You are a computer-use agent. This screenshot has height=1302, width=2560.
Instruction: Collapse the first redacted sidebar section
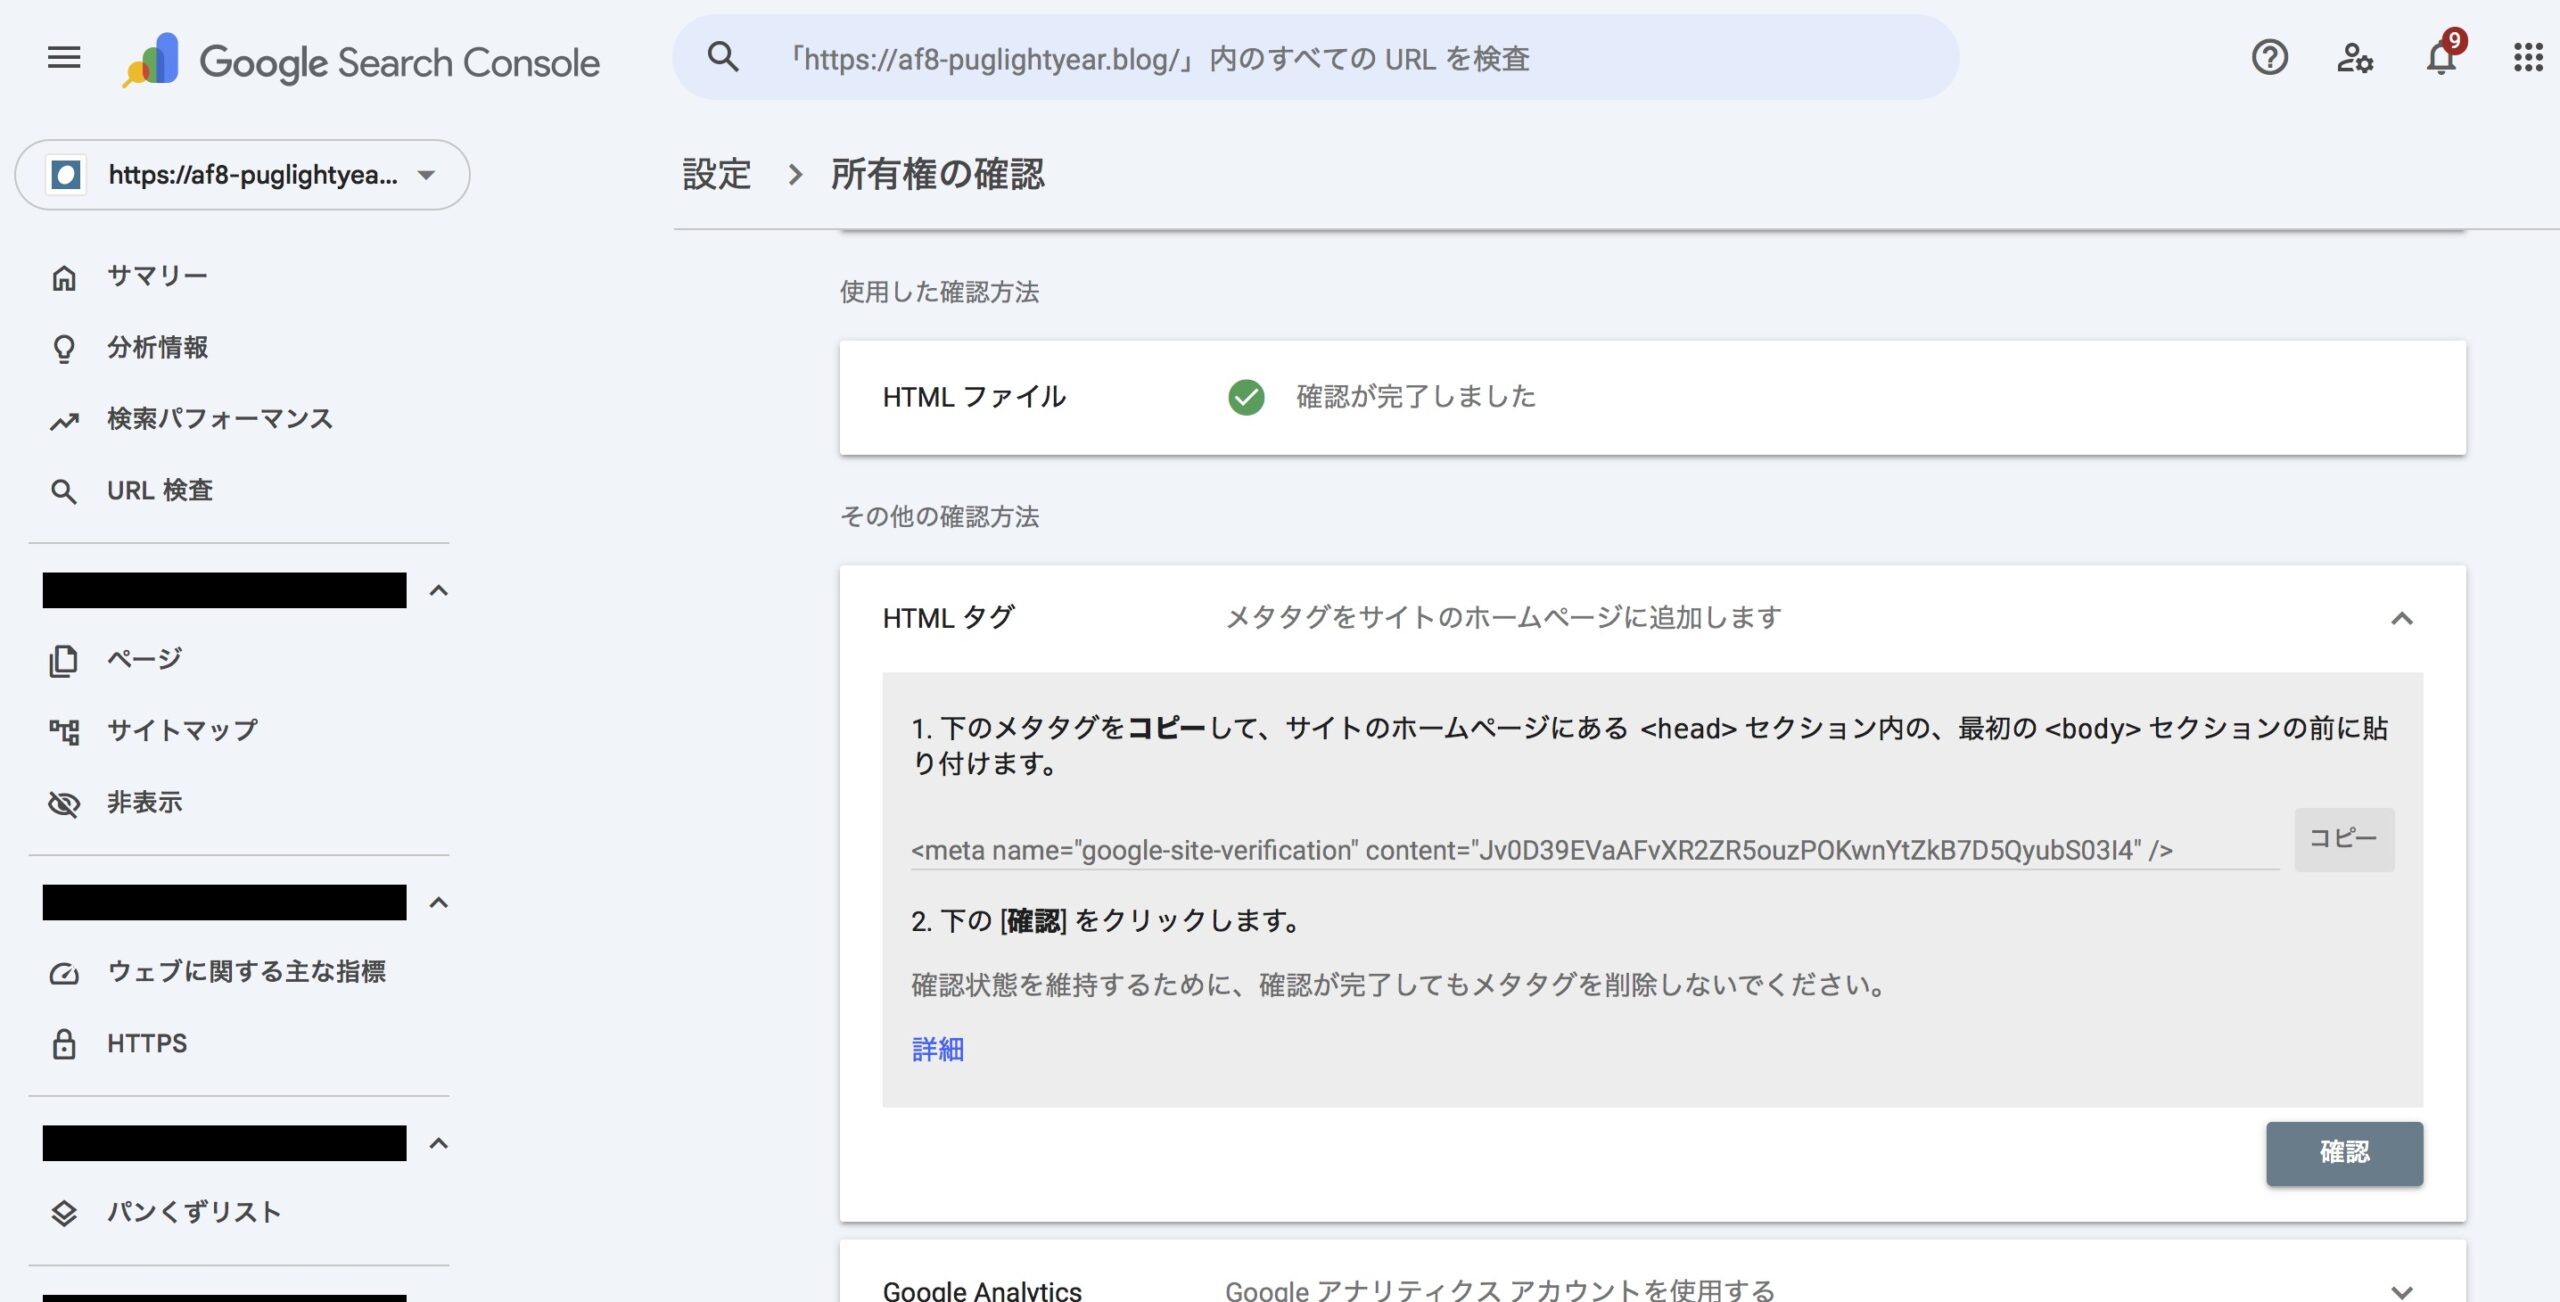click(x=438, y=591)
